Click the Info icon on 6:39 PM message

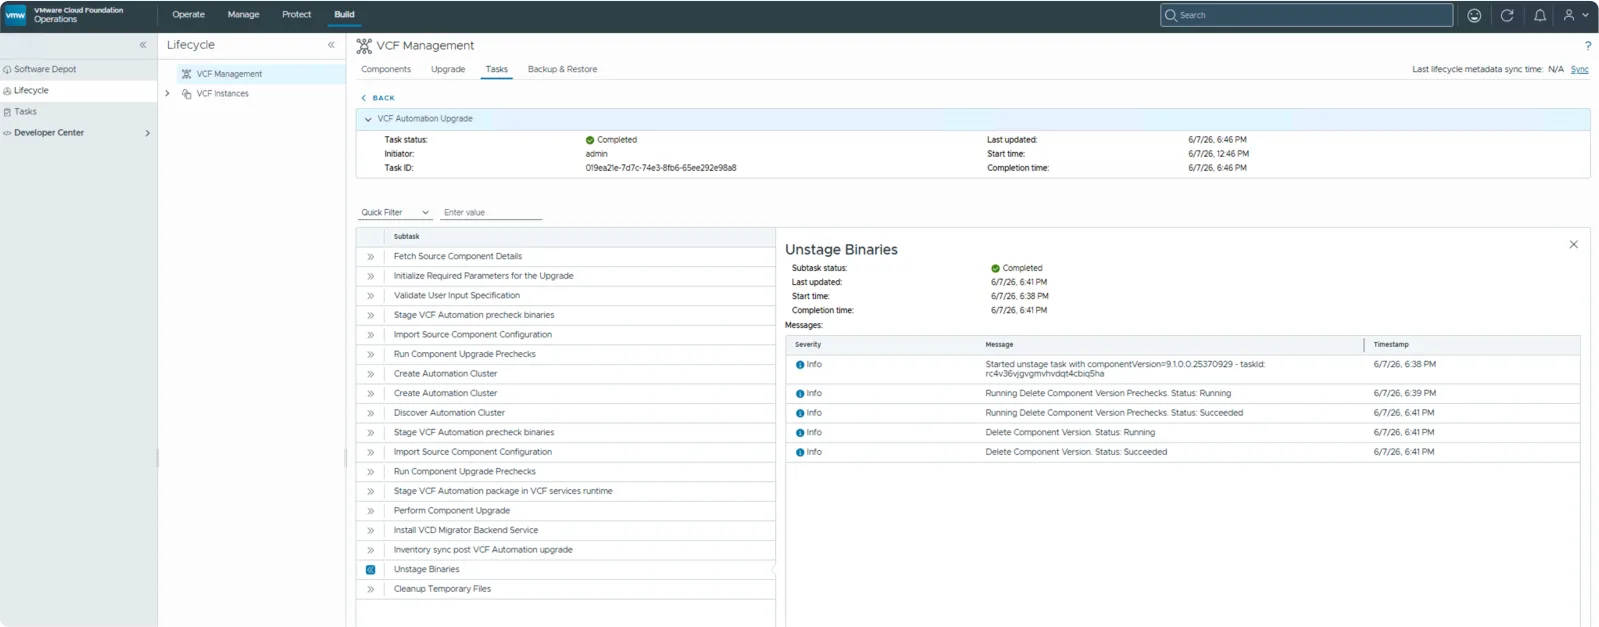point(800,394)
